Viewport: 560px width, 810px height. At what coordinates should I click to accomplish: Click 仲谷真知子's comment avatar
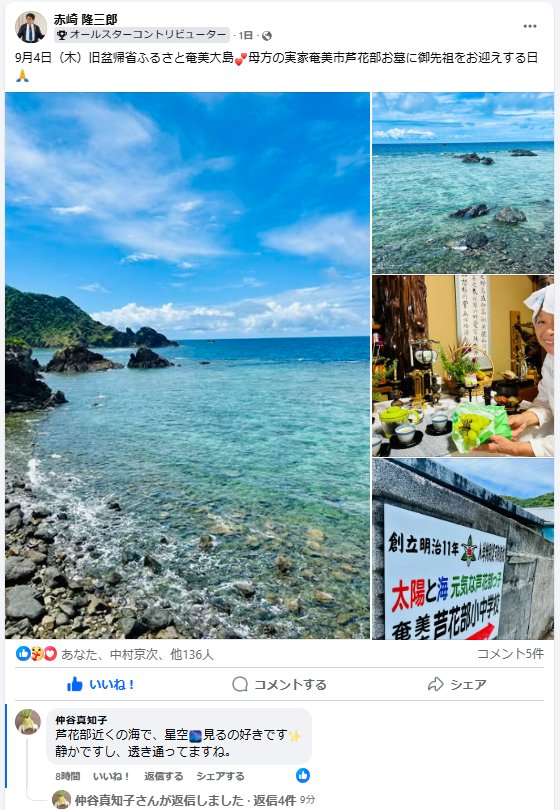pyautogui.click(x=28, y=721)
